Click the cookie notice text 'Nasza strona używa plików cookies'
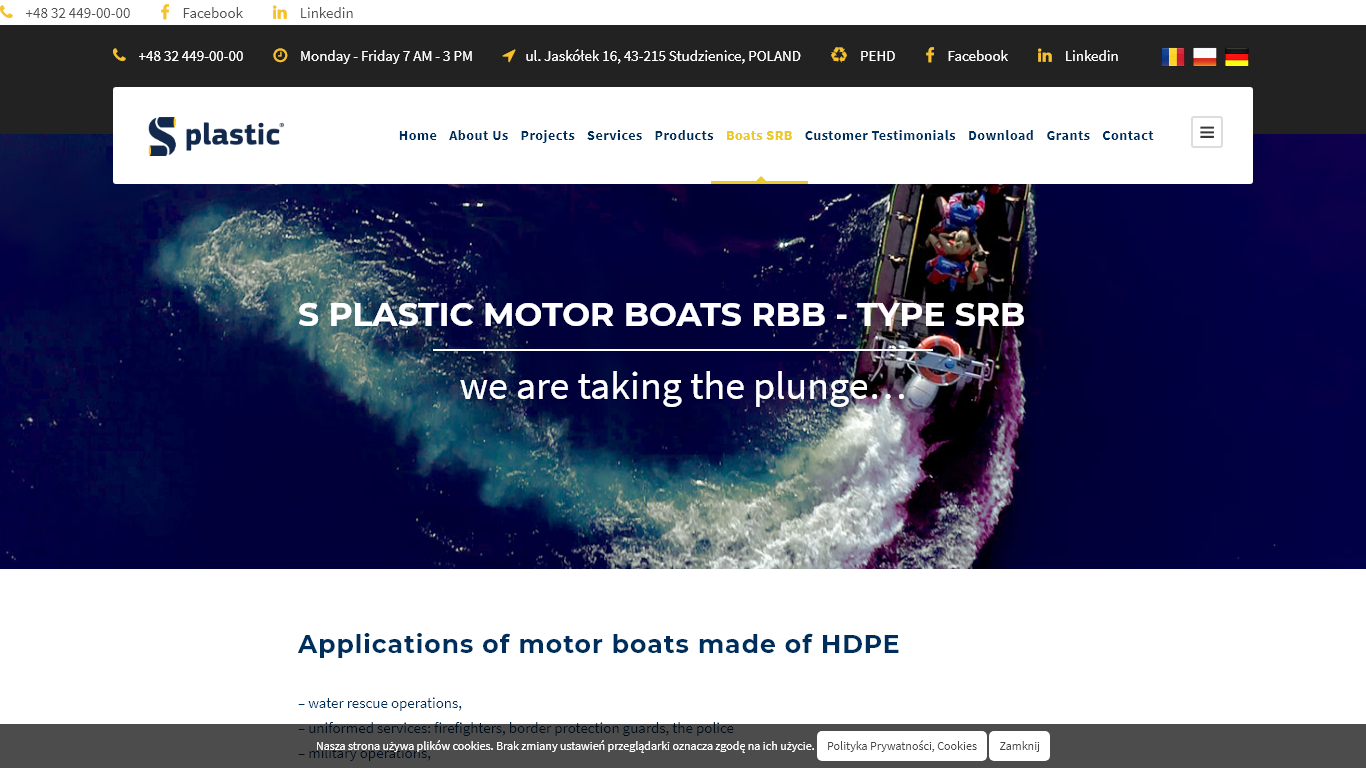The height and width of the screenshot is (768, 1366). 565,746
